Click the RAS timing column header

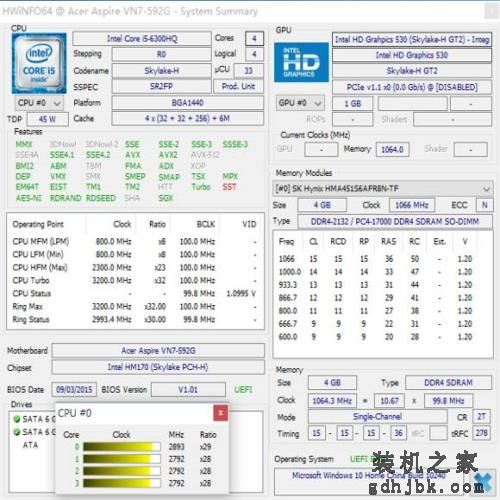(x=389, y=241)
